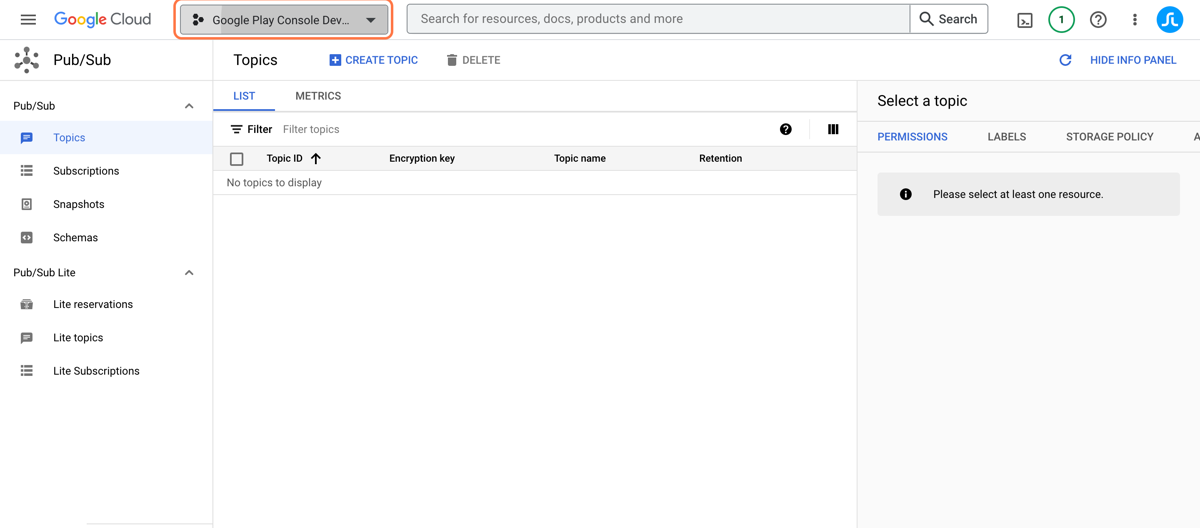This screenshot has height=528, width=1200.
Task: Click the Retention column header
Action: 720,158
